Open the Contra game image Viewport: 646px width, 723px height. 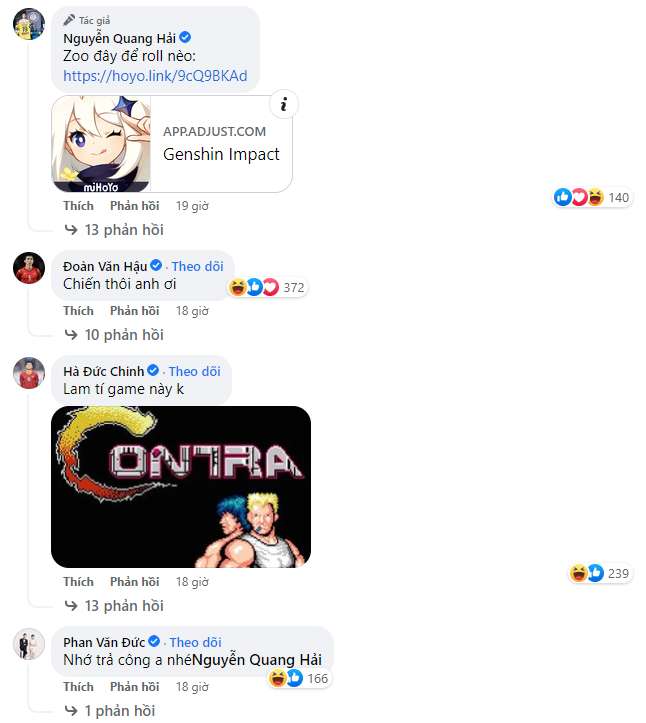181,487
